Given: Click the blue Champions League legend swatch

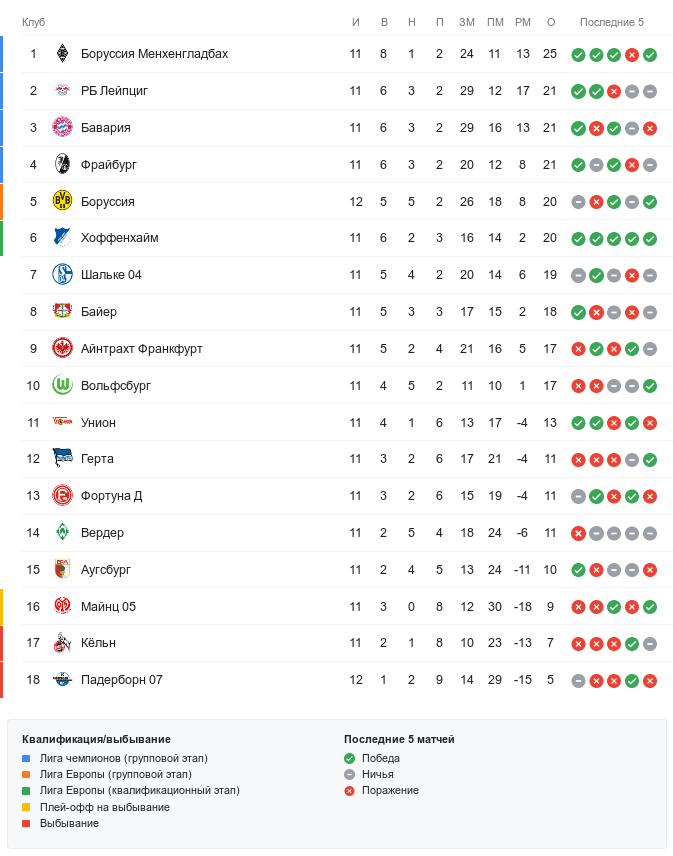Looking at the screenshot, I should point(26,759).
